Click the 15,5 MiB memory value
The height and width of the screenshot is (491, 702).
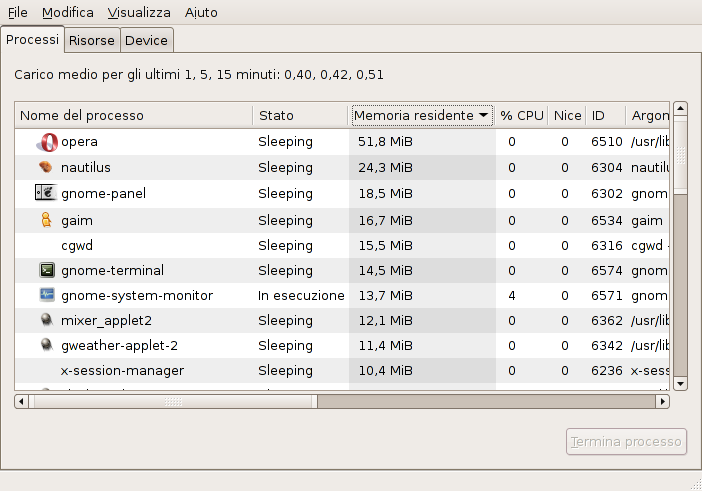pos(385,246)
